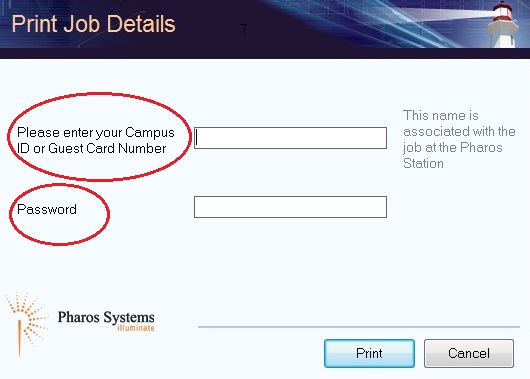The image size is (530, 379).
Task: Click the orange "illuminate" tagline
Action: 136,328
